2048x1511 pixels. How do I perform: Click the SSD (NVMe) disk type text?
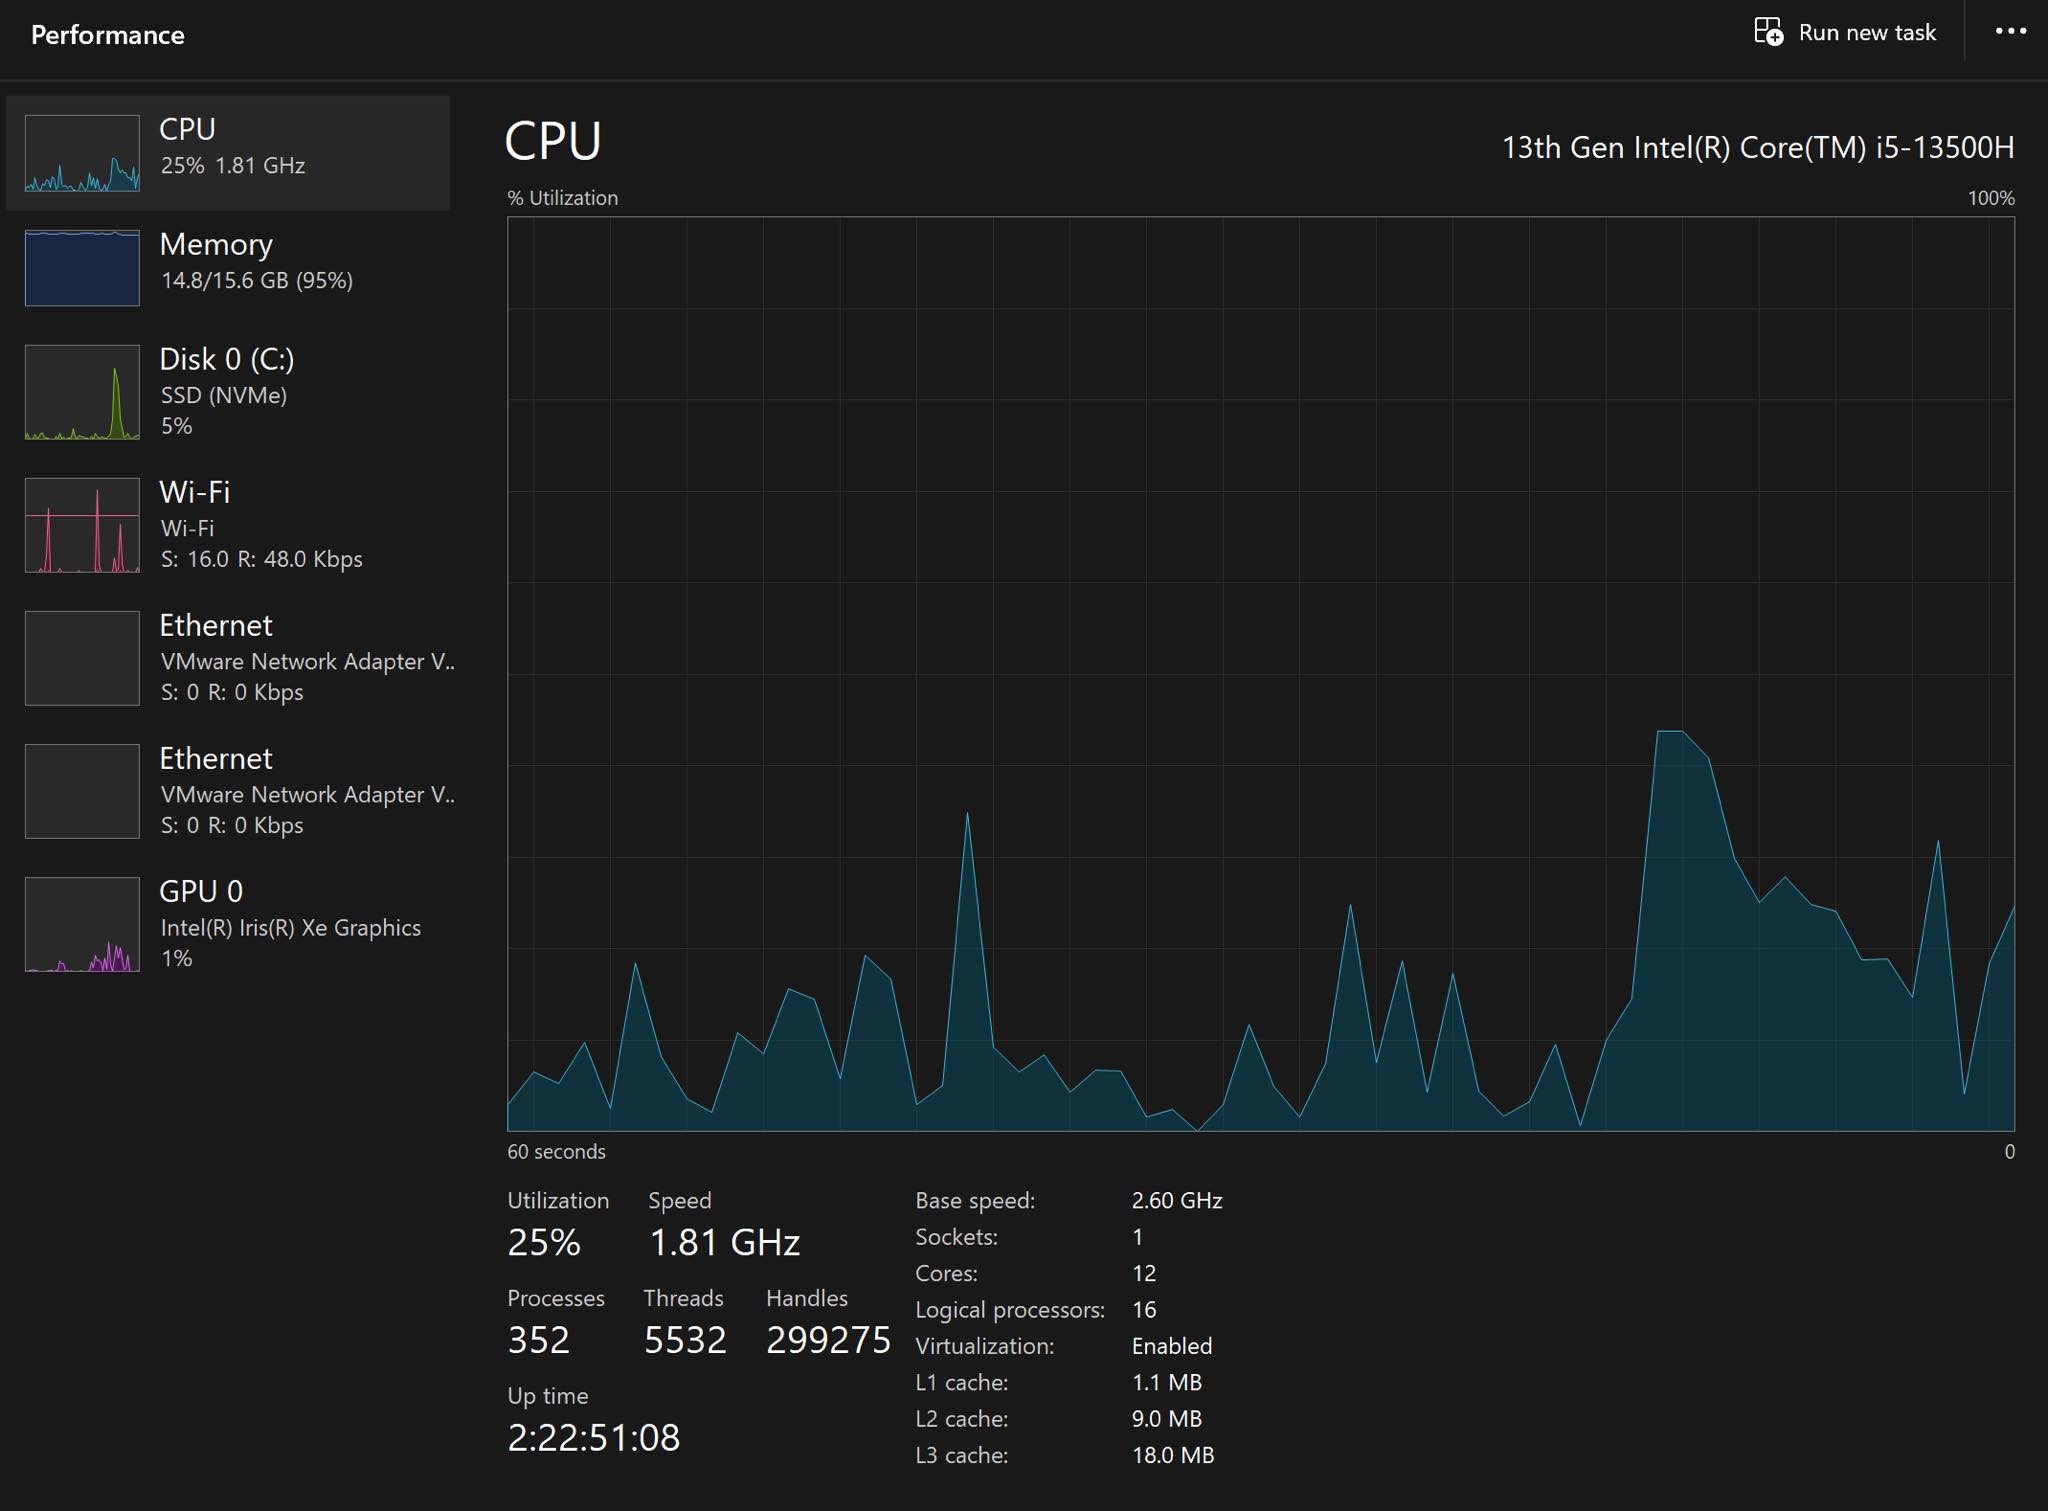pyautogui.click(x=224, y=395)
